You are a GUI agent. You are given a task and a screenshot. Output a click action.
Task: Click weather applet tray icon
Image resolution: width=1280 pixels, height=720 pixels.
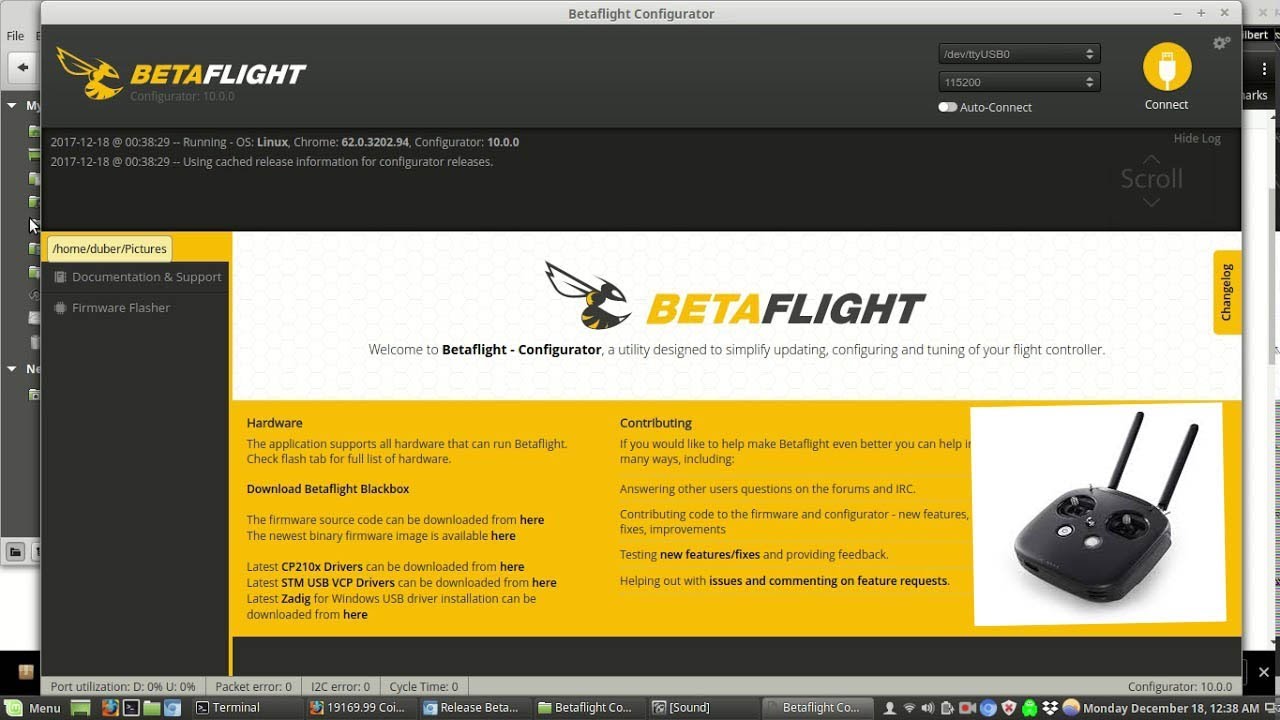pos(1071,708)
